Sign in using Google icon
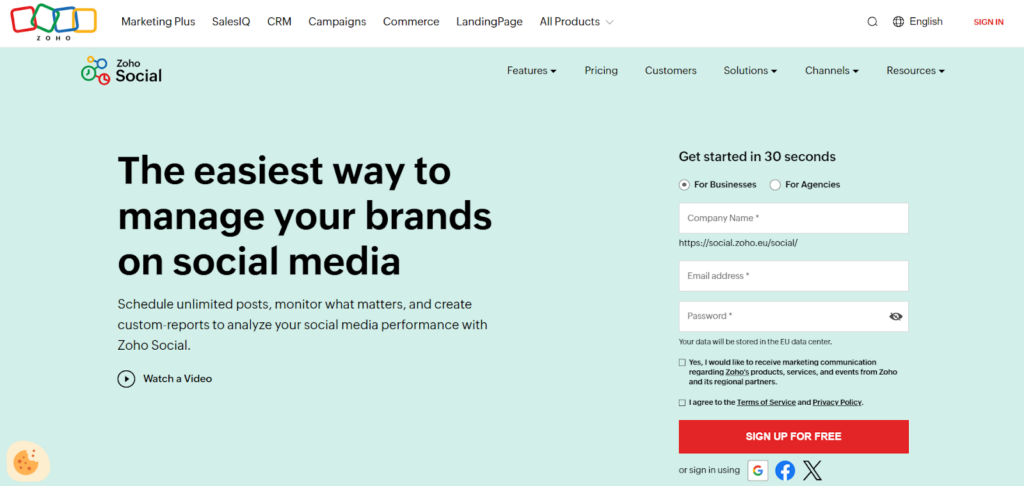Screen dimensions: 1024x486 758,470
